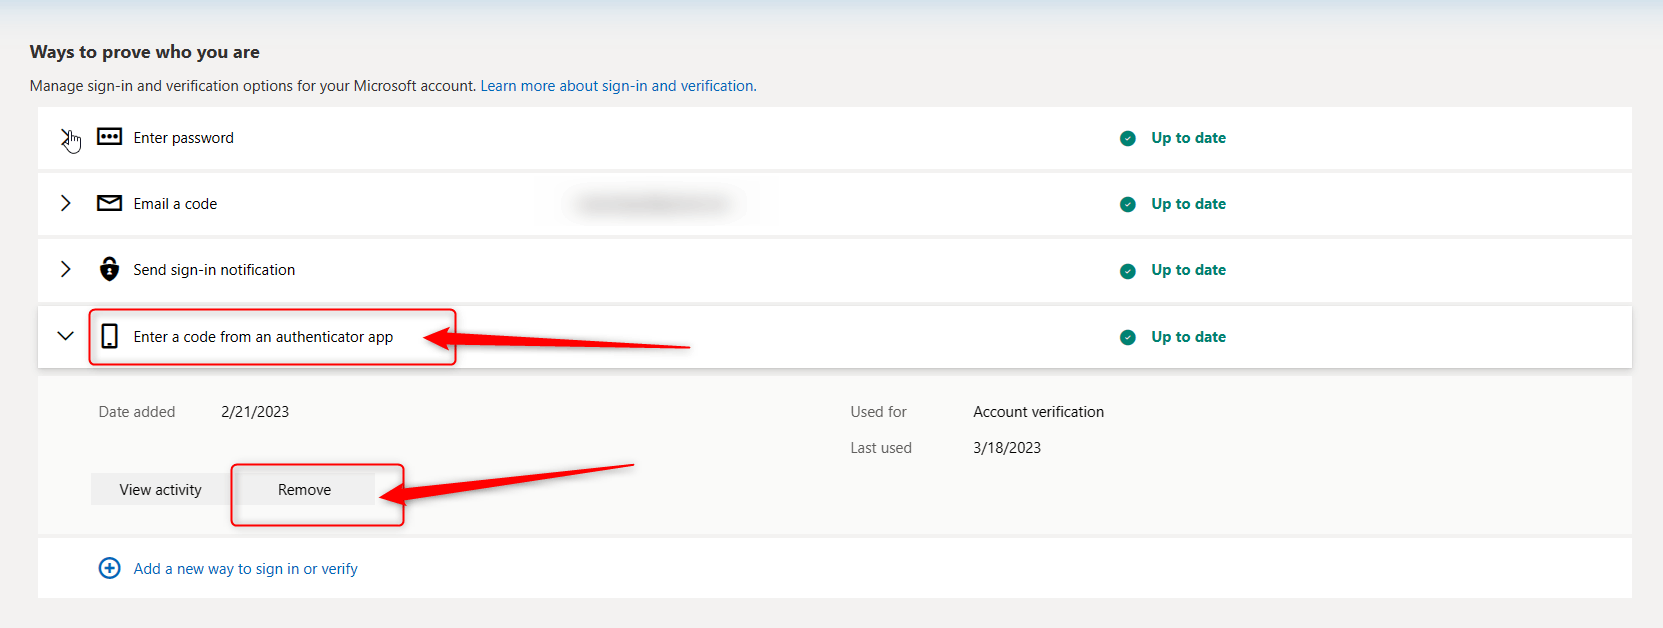The height and width of the screenshot is (628, 1663).
Task: Expand the Enter password row chevron
Action: pos(66,138)
